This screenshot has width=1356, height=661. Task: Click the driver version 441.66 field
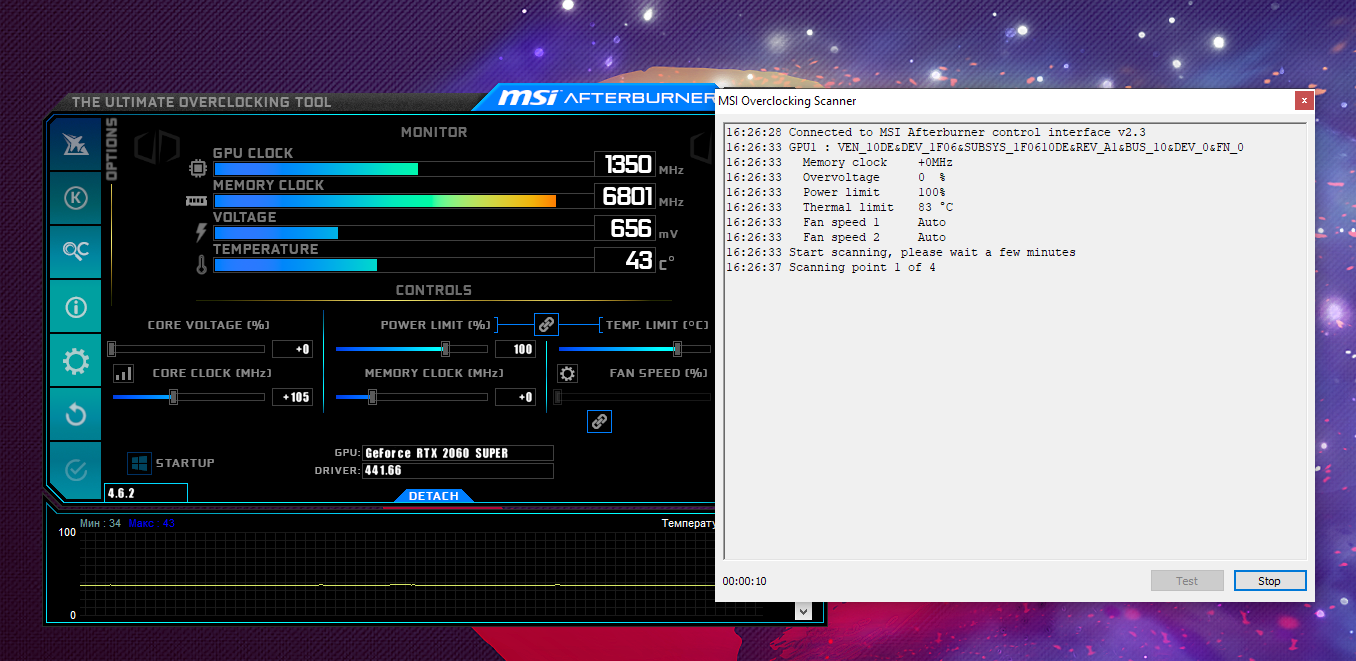(458, 471)
